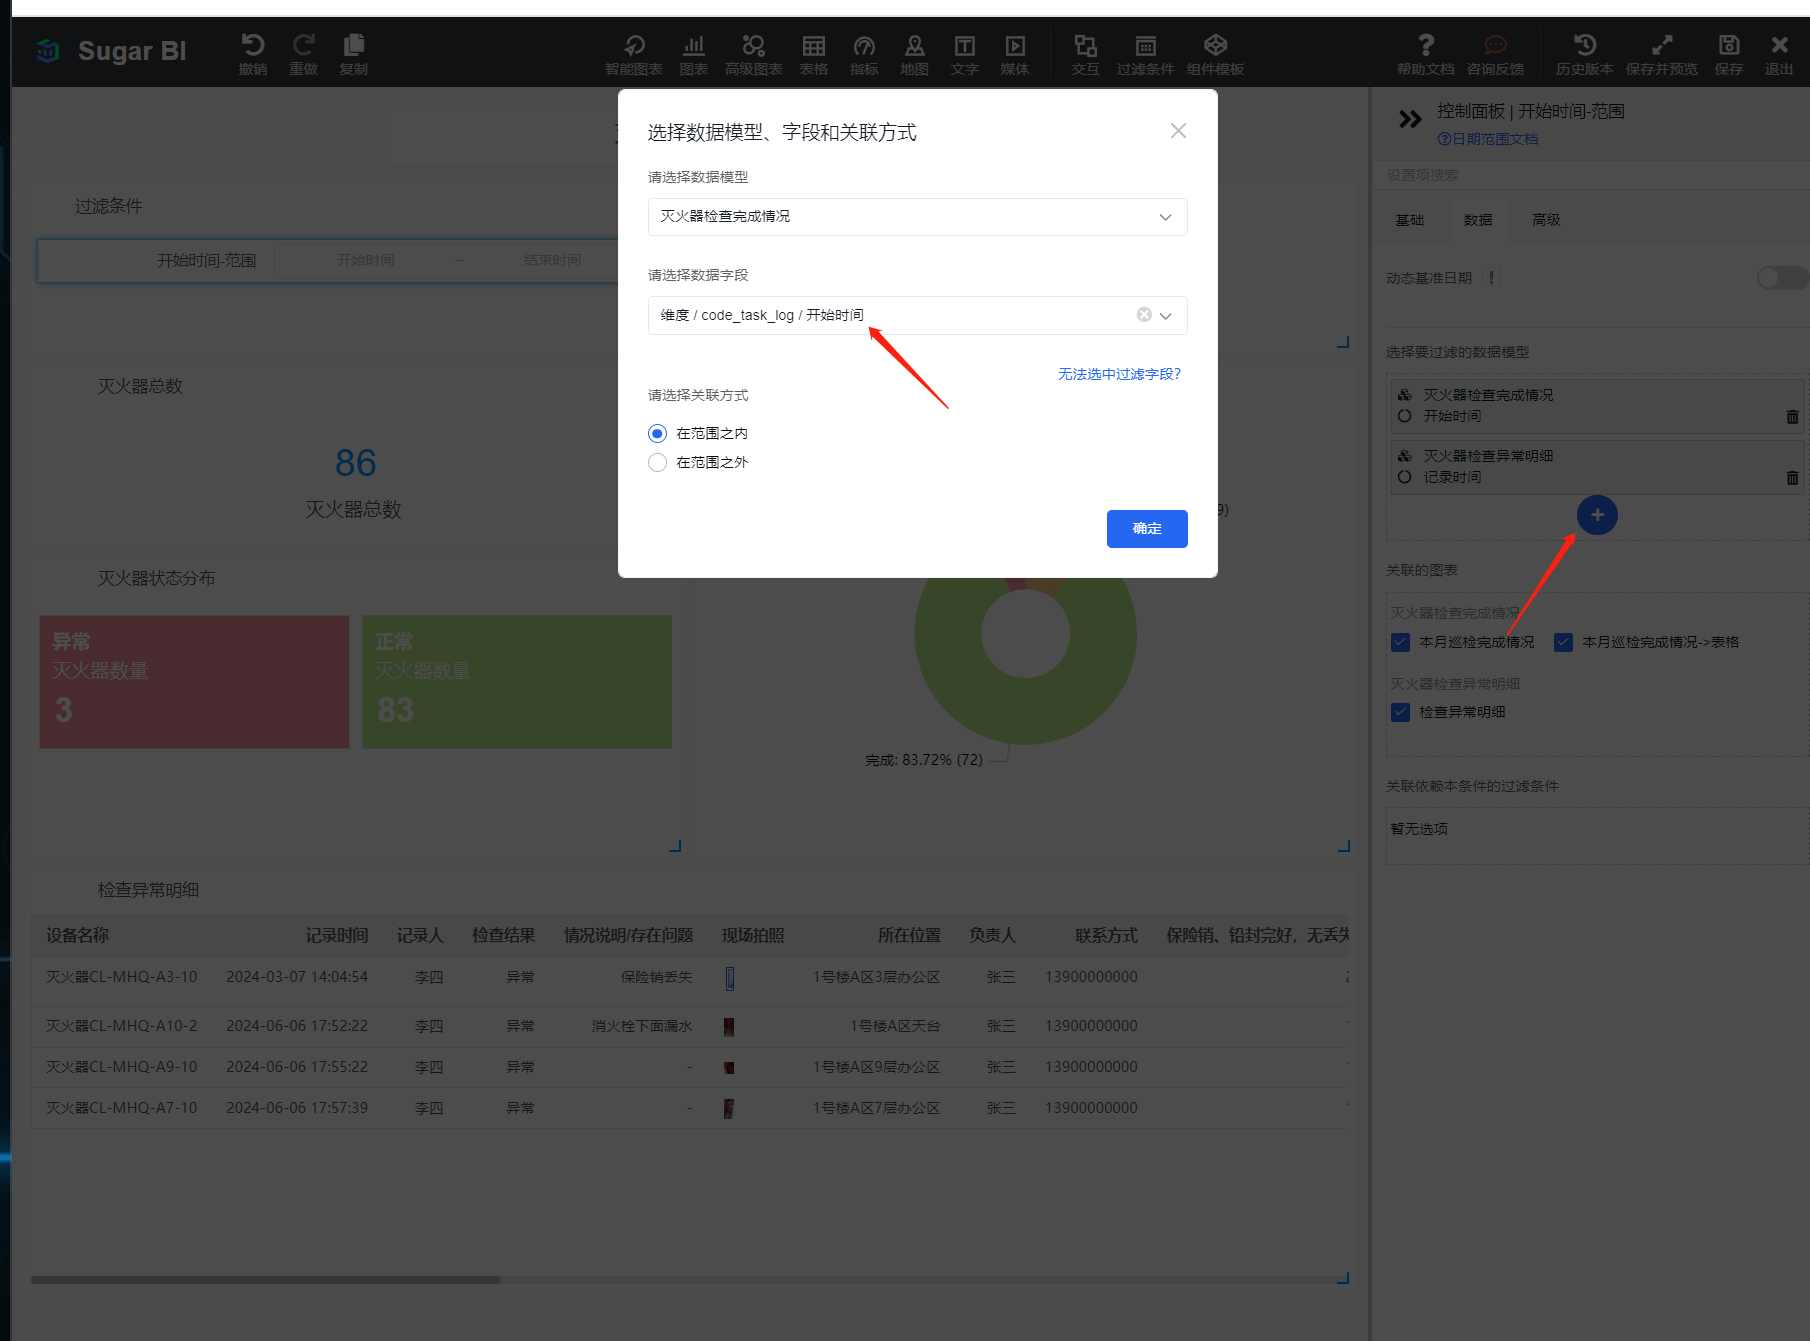Open the 灭火器检查完成情况 data model dropdown
Viewport: 1810px width, 1341px height.
click(x=917, y=217)
